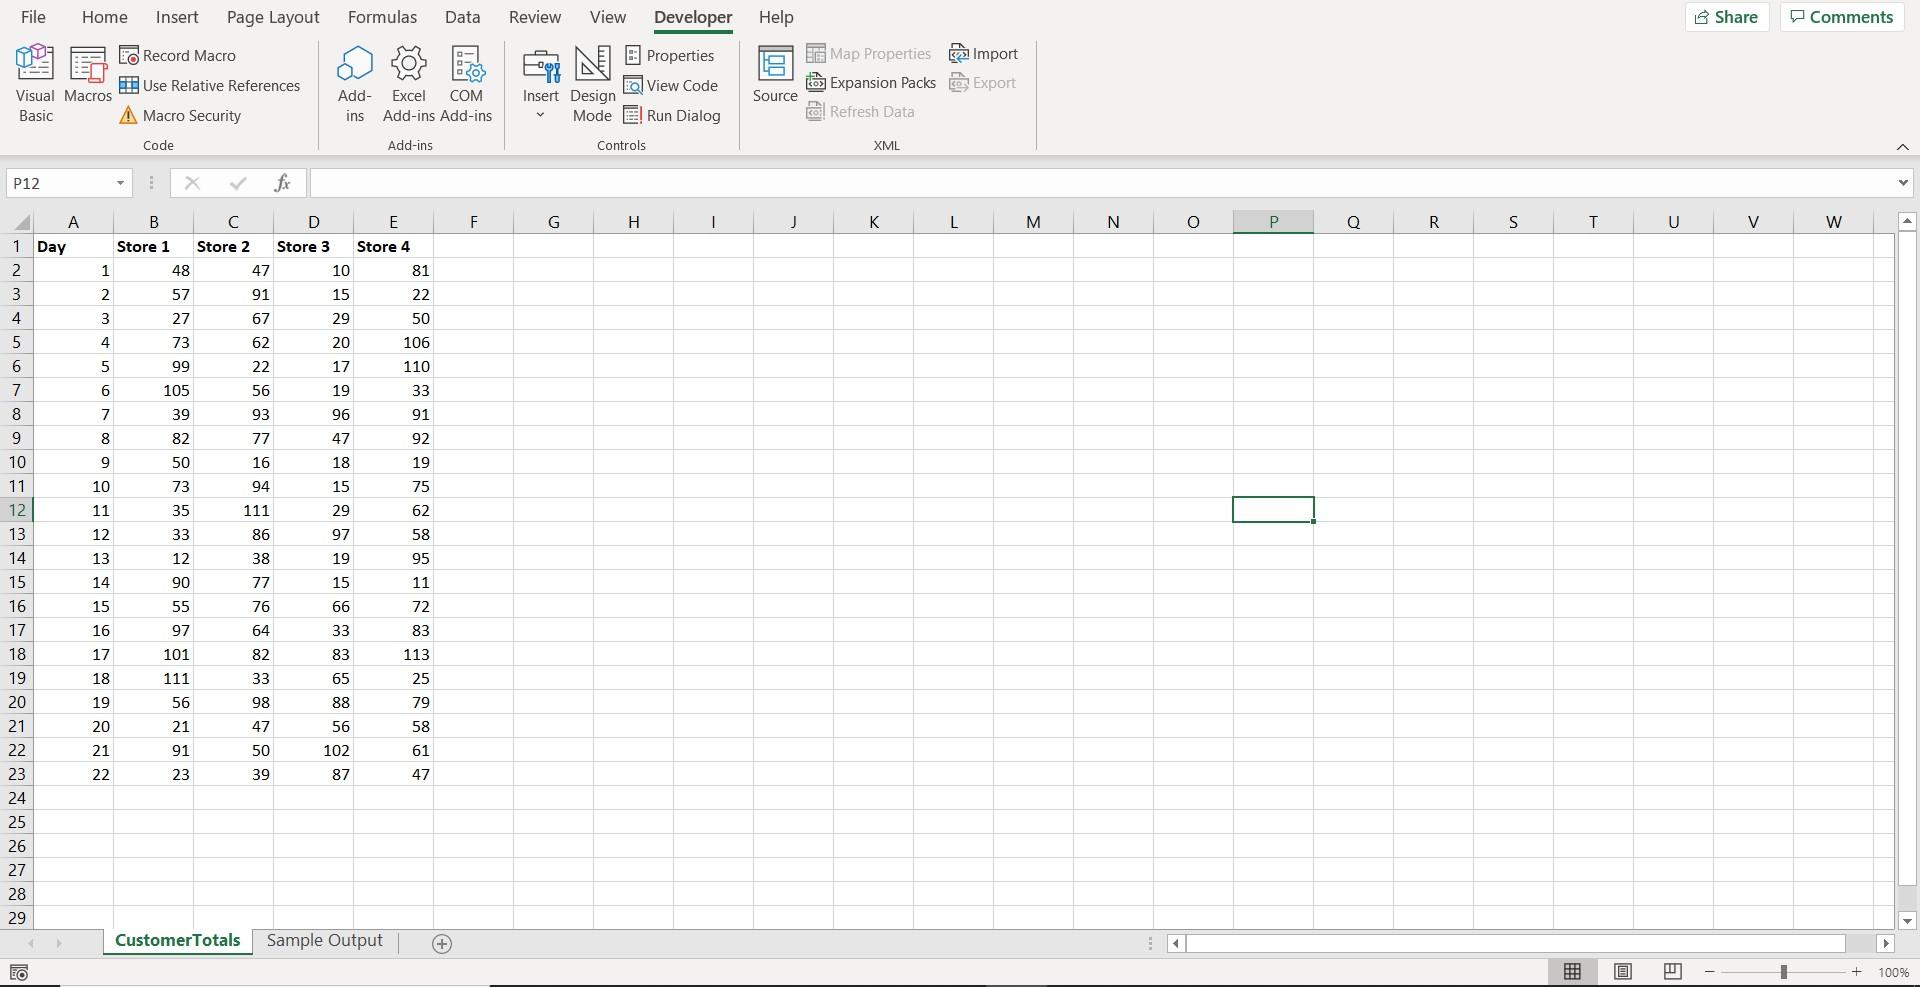This screenshot has height=987, width=1920.
Task: Click the Share button
Action: click(1727, 17)
